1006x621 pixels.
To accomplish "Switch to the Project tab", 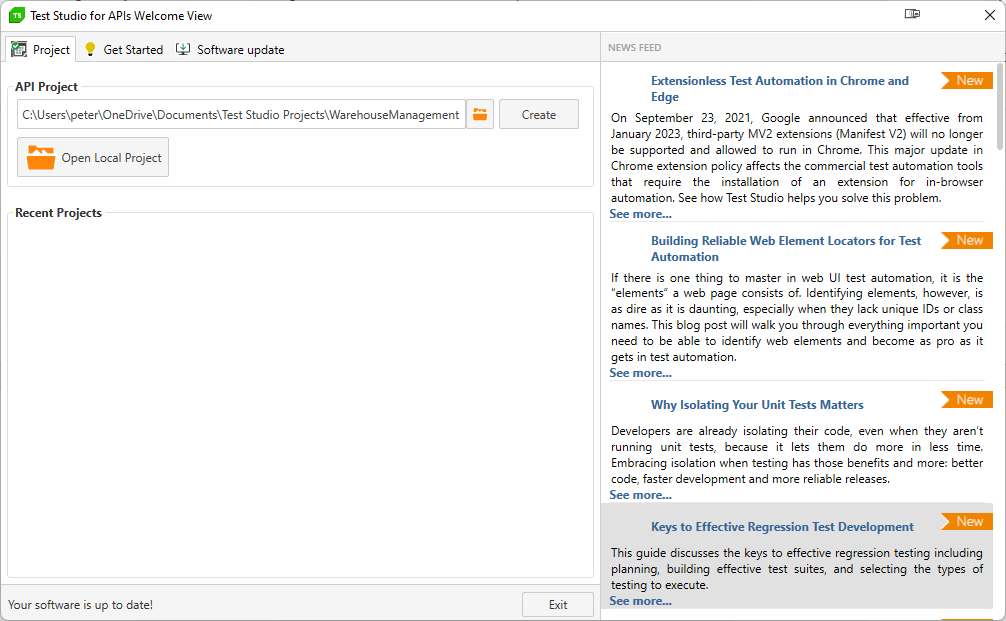I will coord(41,49).
